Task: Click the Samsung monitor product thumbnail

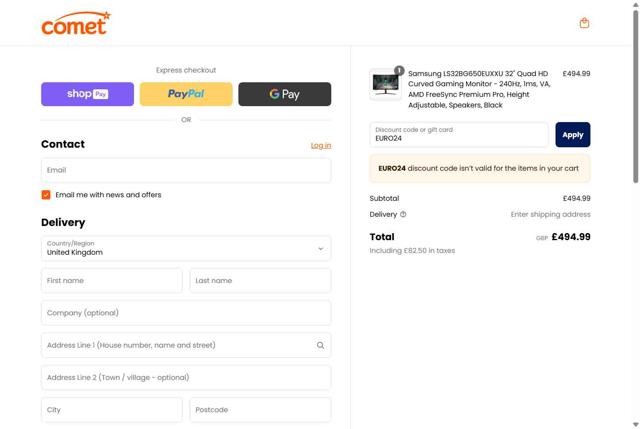Action: 385,84
